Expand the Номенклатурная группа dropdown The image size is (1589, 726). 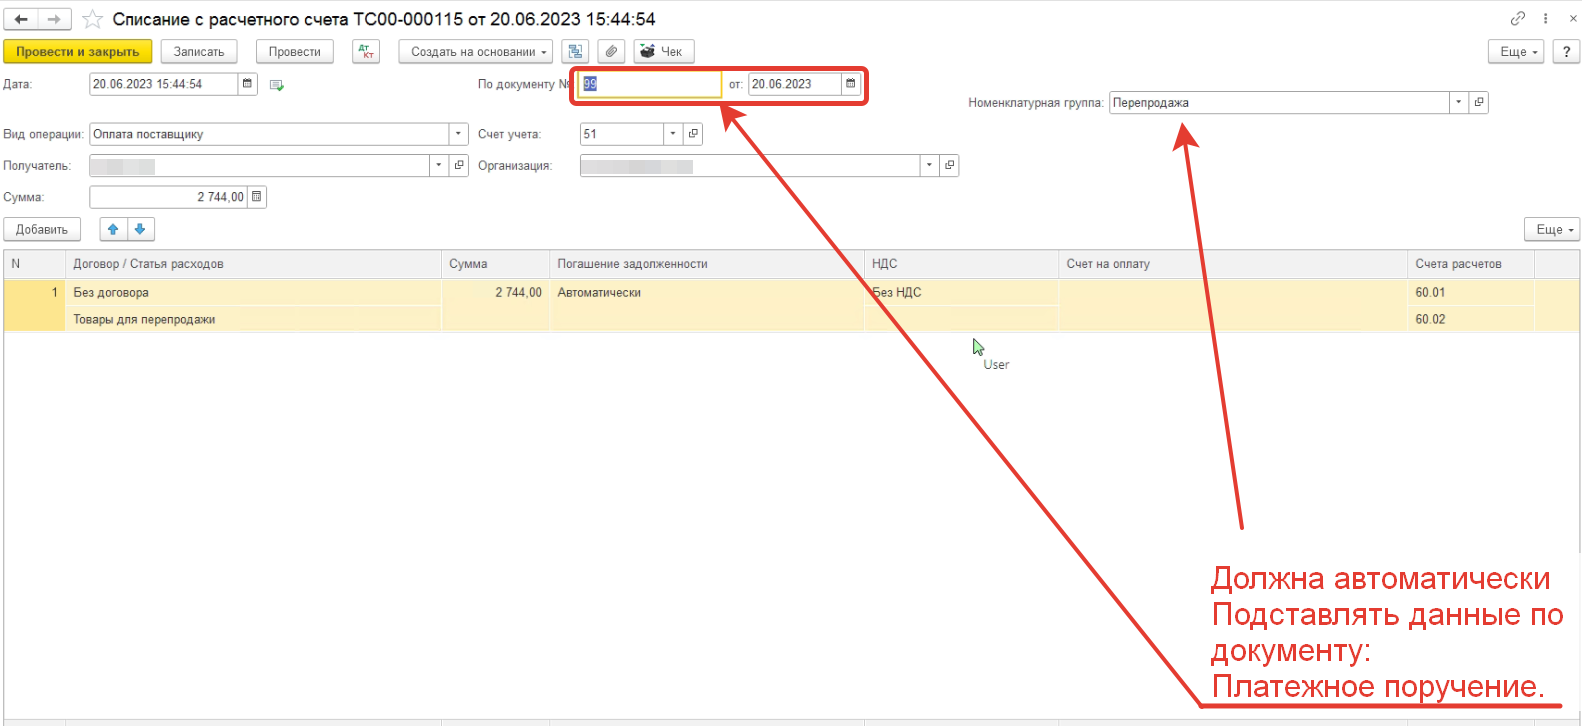point(1458,102)
